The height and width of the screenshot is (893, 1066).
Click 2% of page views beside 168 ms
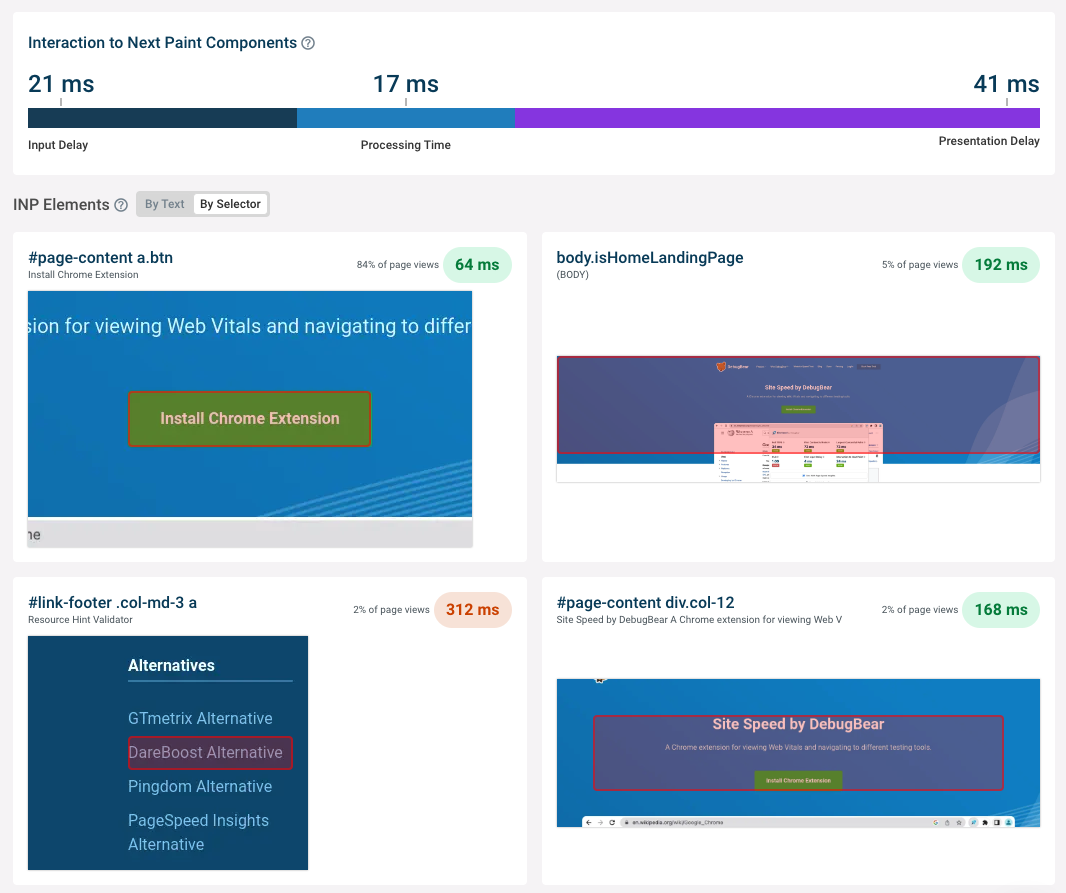tap(920, 610)
